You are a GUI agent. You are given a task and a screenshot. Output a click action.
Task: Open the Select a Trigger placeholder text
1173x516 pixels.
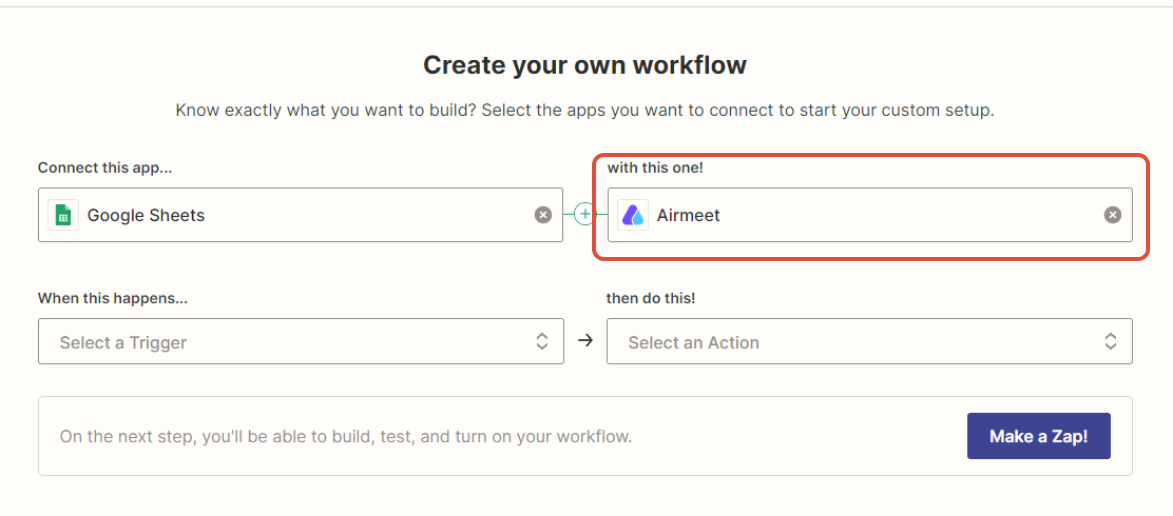point(123,343)
